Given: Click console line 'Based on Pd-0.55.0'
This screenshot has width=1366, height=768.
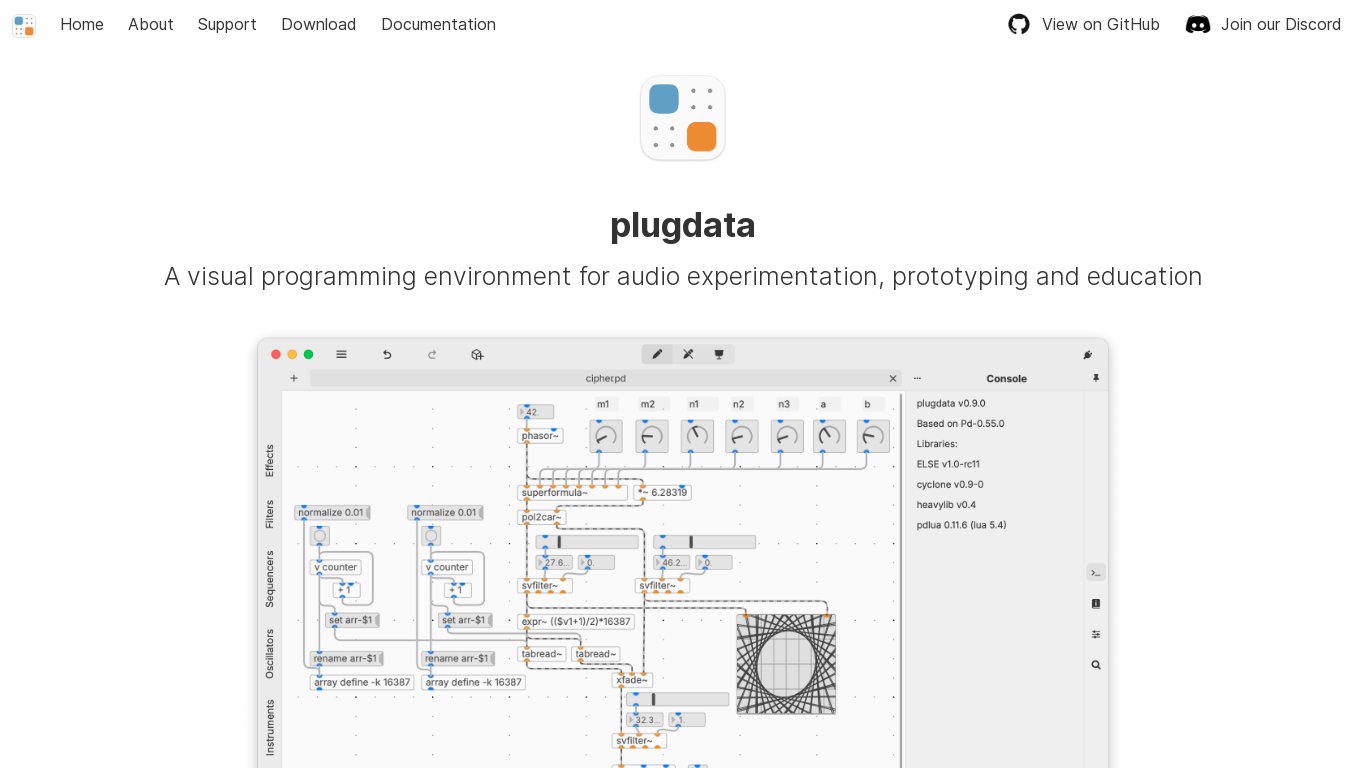Looking at the screenshot, I should coord(961,423).
